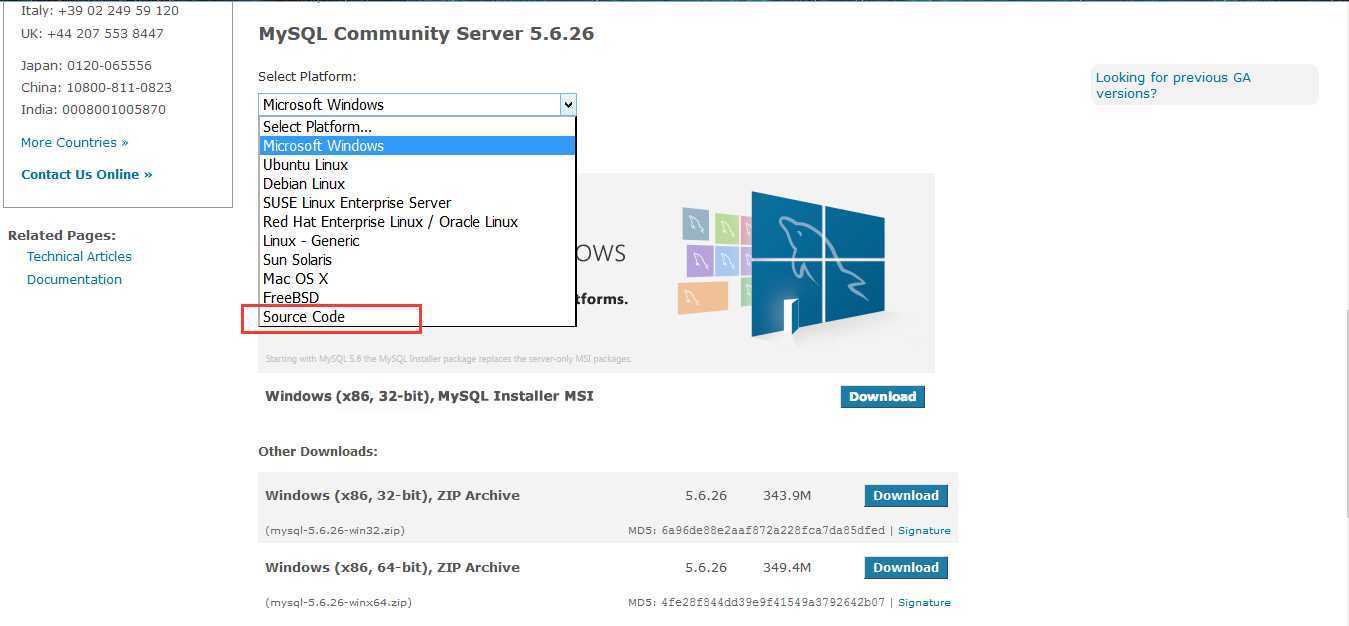Open Signature link for win32 zip
The height and width of the screenshot is (626, 1349).
924,531
